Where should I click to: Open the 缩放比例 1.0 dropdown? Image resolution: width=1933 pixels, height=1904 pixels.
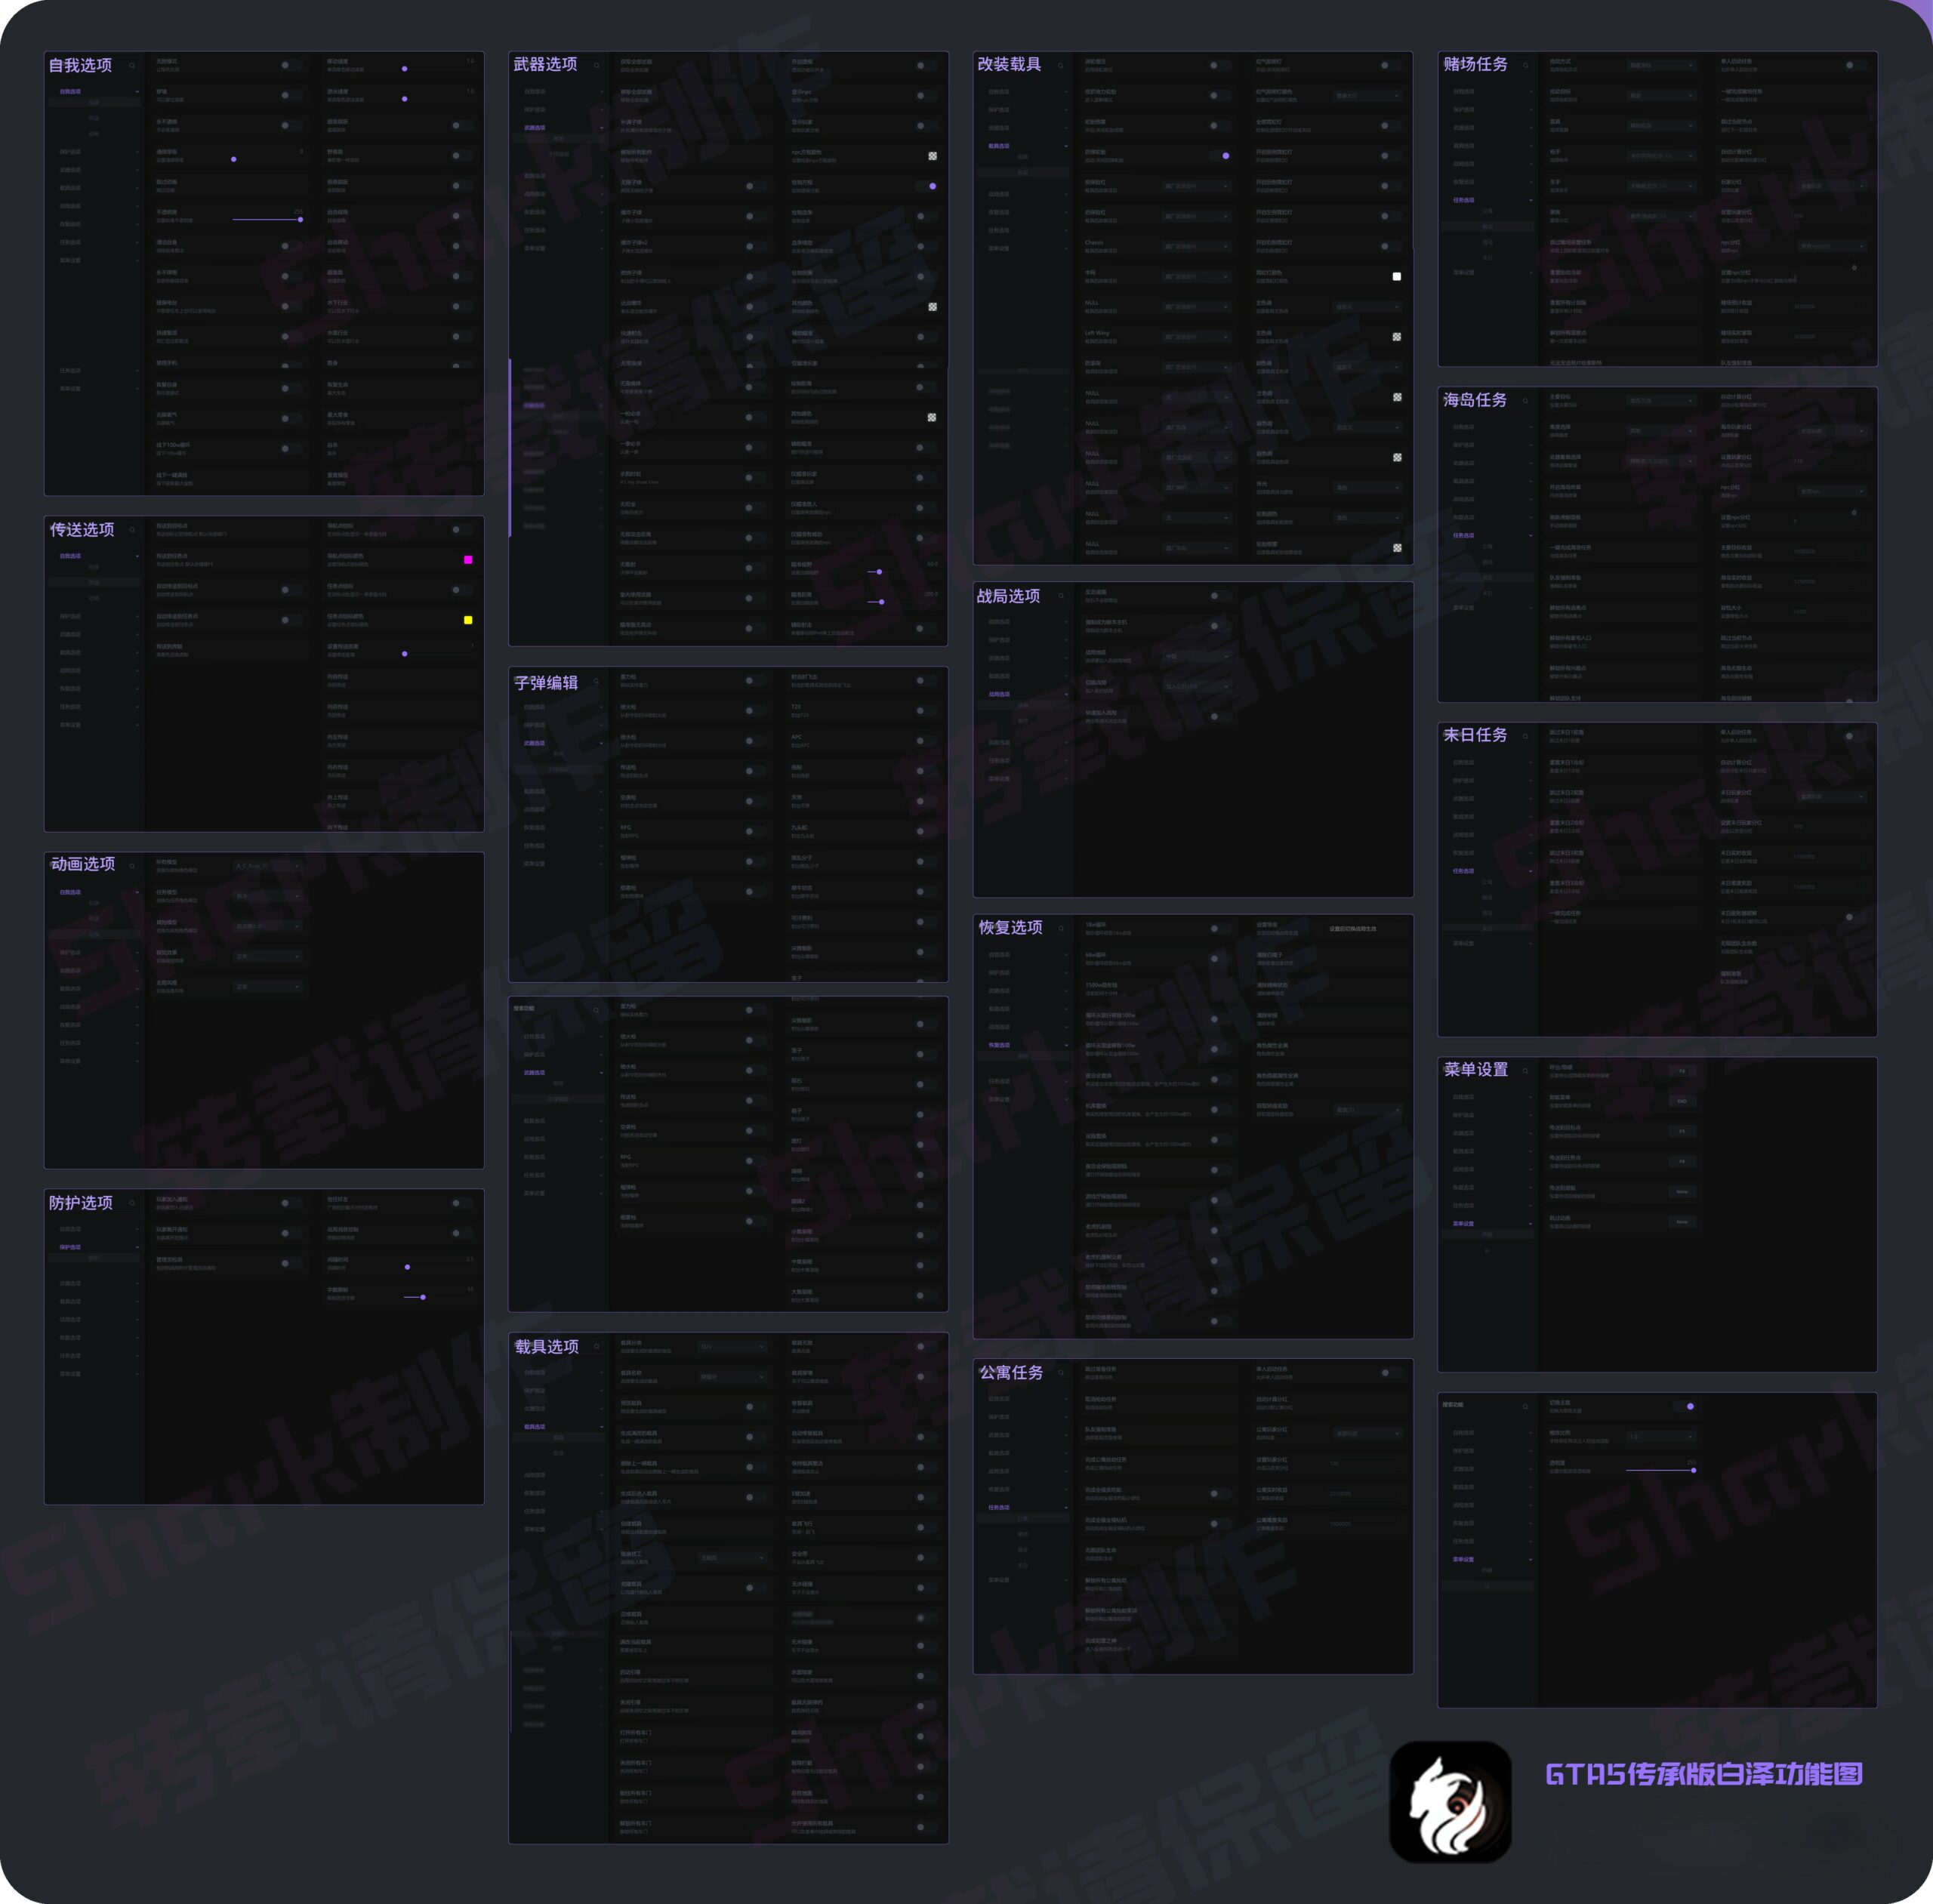point(1661,1436)
